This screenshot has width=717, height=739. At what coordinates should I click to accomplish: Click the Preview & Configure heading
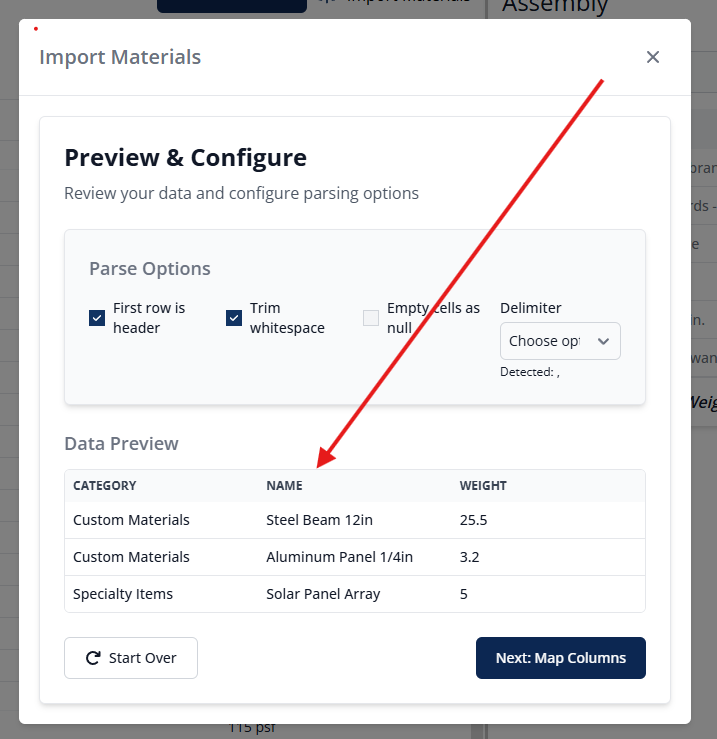tap(185, 157)
